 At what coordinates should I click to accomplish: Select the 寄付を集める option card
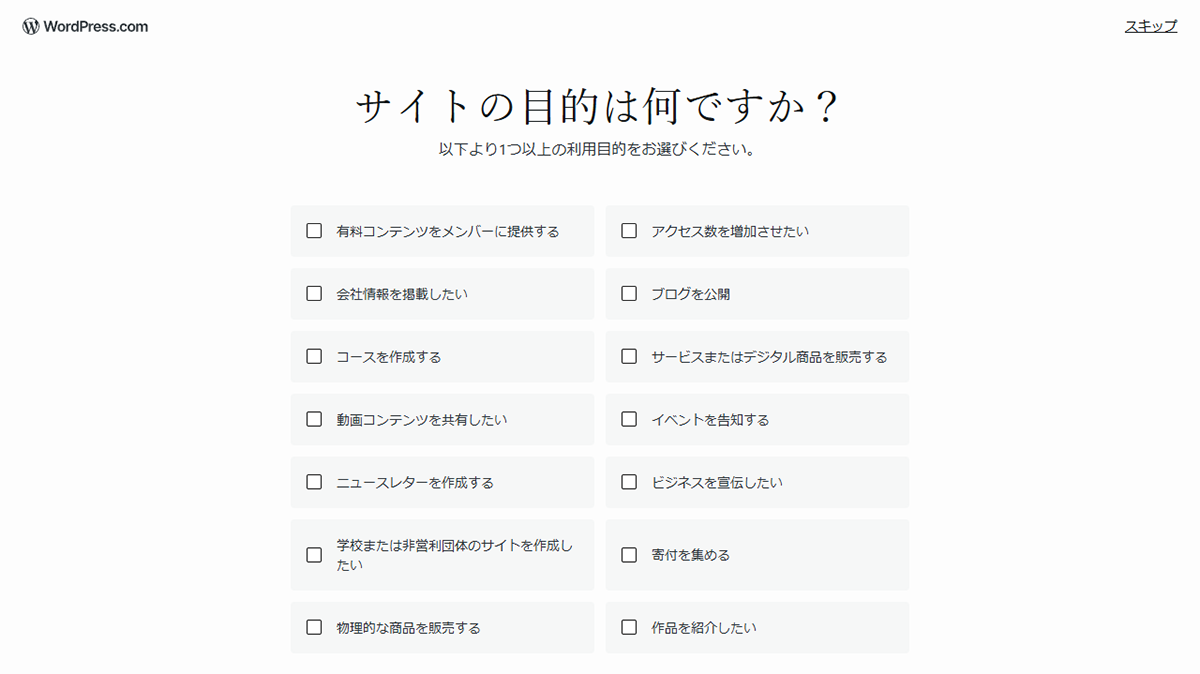[x=757, y=554]
